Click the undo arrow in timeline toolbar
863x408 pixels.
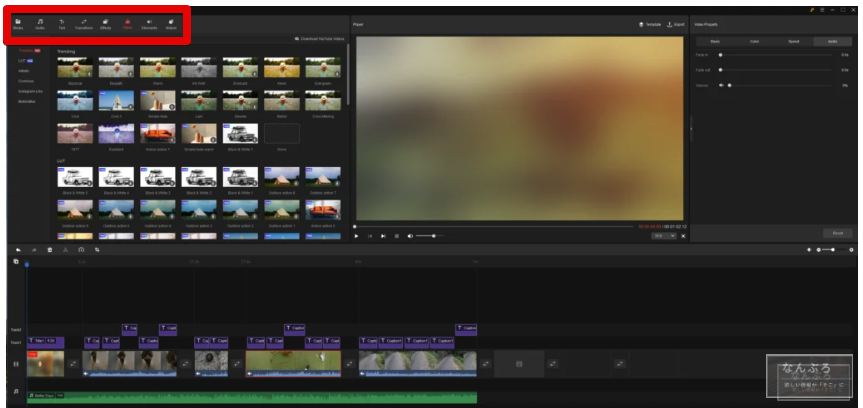[18, 249]
